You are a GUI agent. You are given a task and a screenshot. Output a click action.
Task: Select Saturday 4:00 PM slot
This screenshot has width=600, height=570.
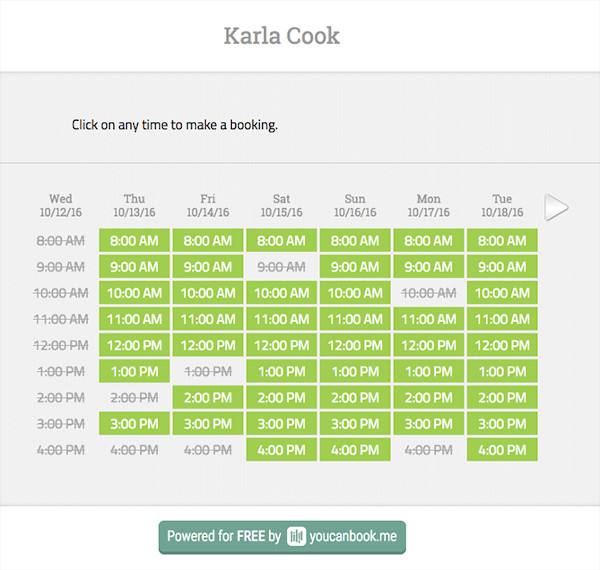281,449
